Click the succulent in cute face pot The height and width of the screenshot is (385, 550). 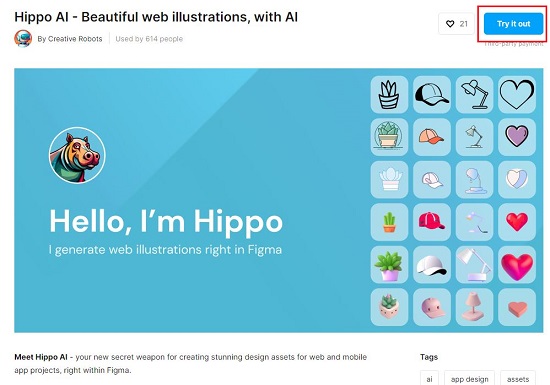tap(389, 307)
